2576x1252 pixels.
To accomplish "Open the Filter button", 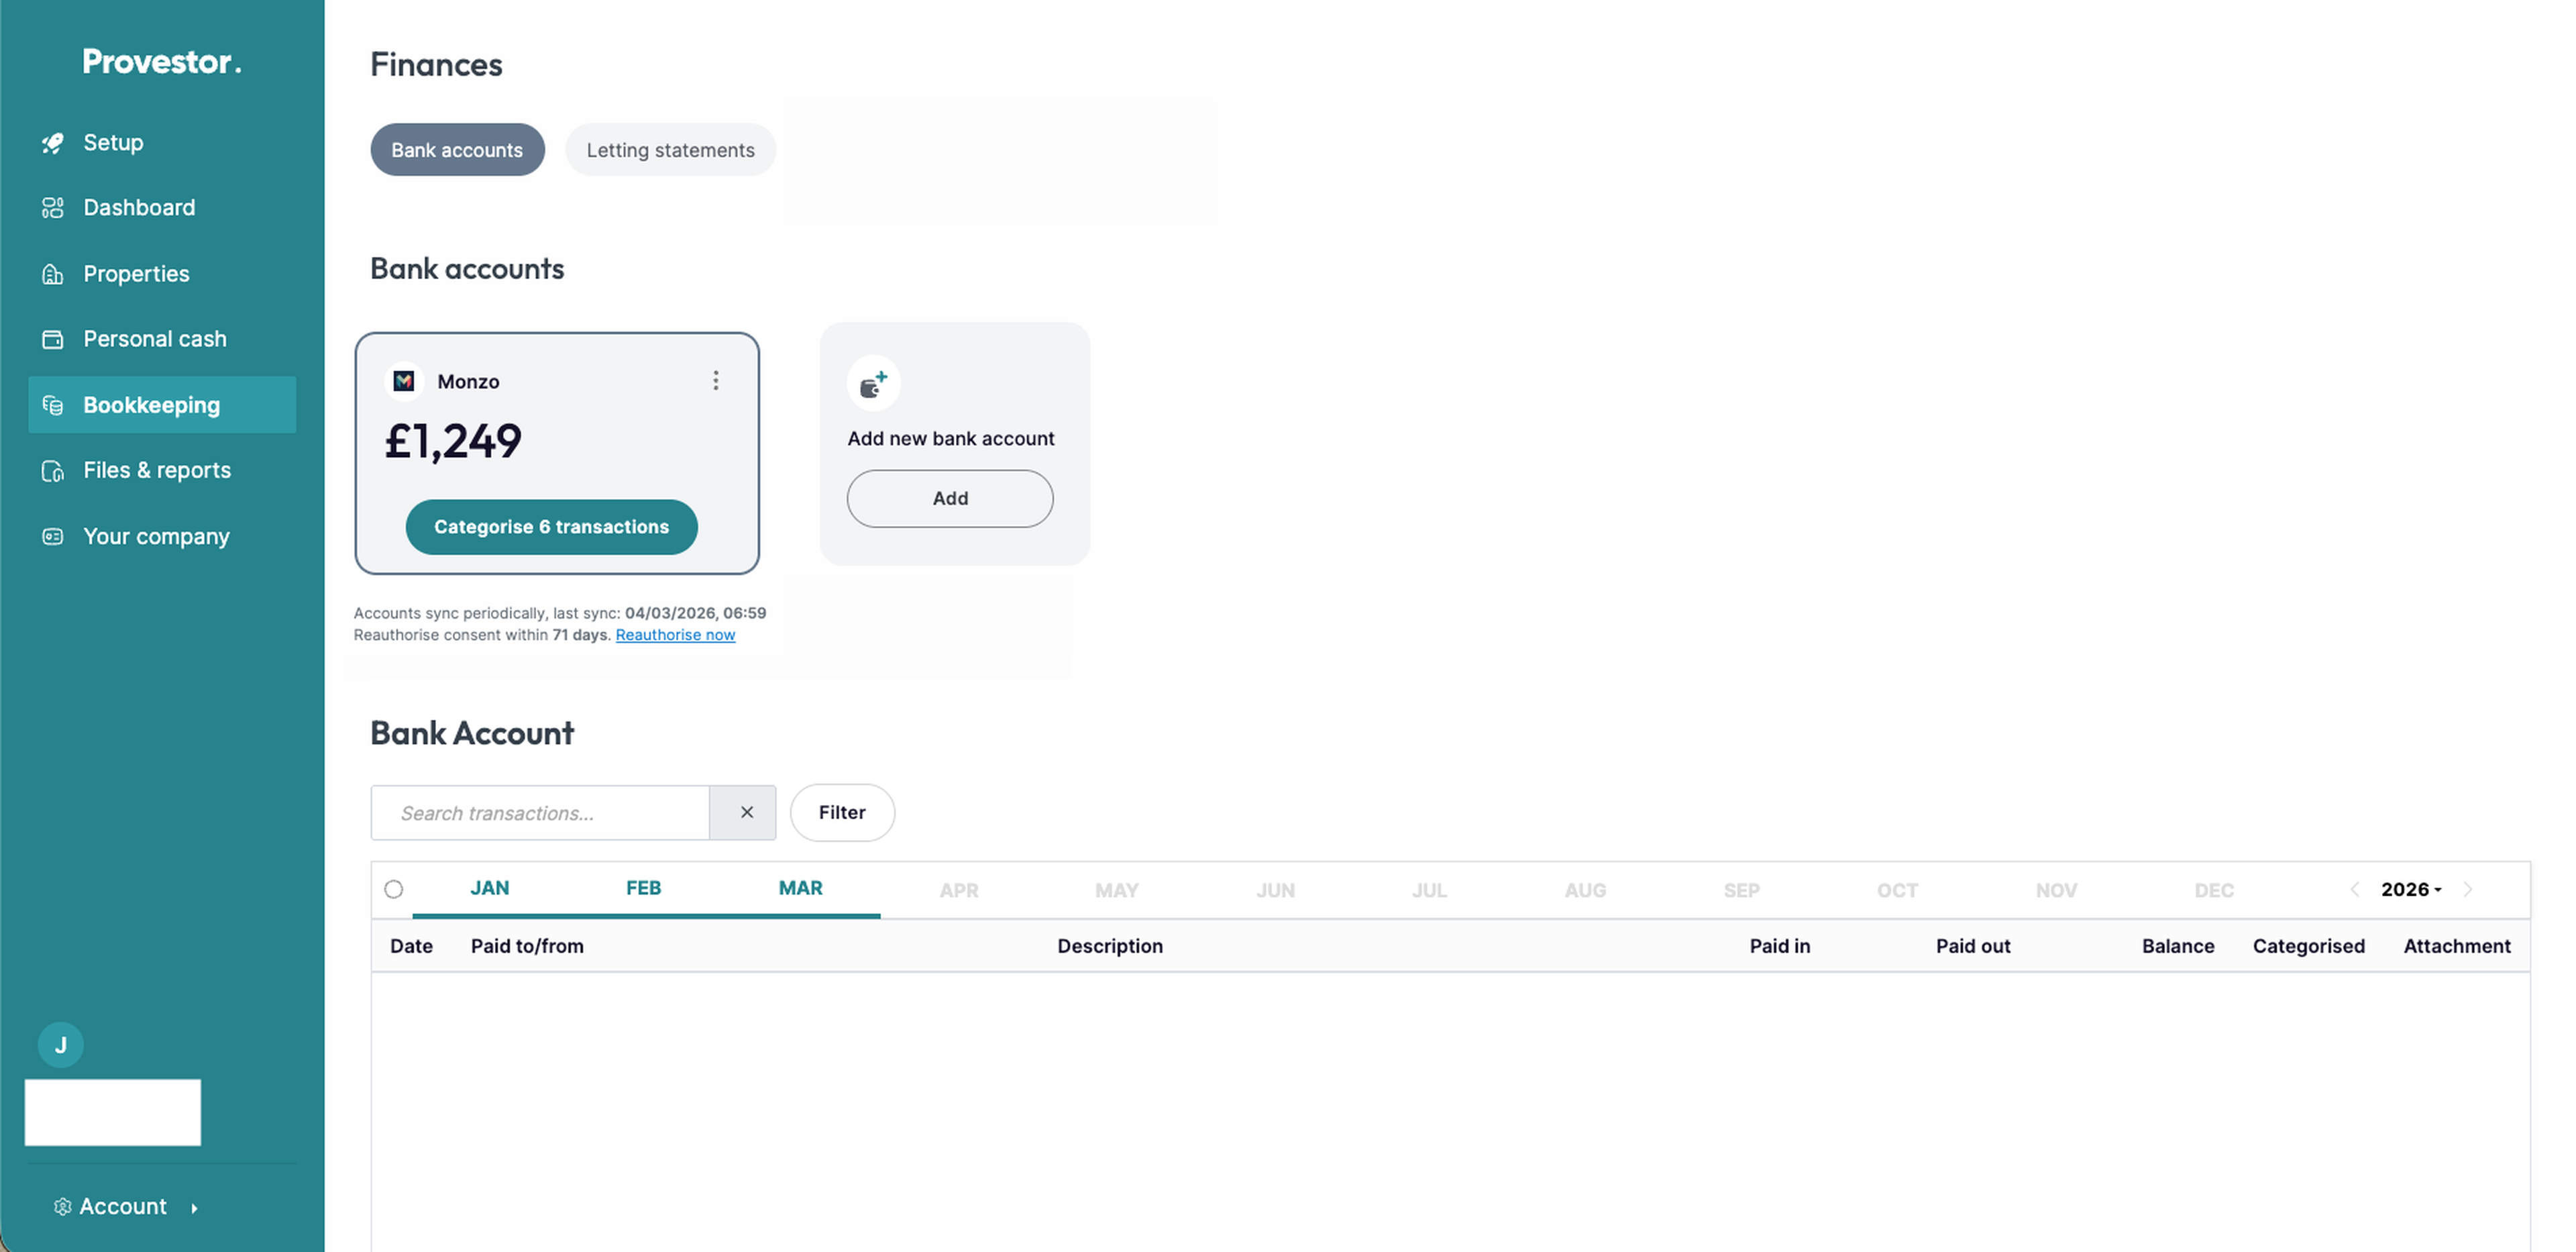I will [842, 813].
